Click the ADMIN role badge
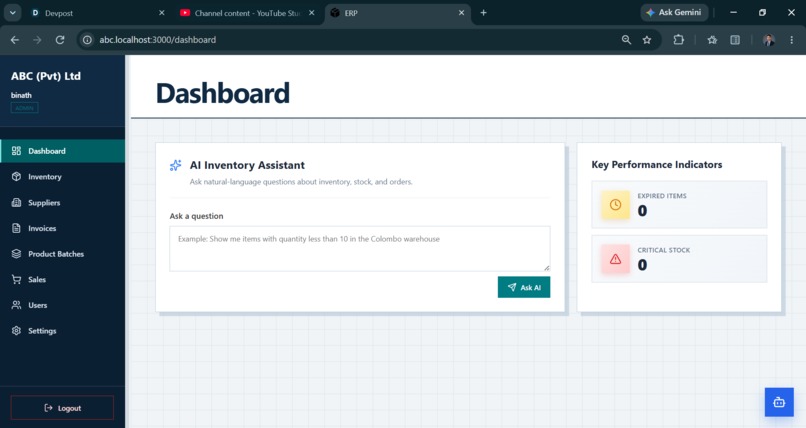The height and width of the screenshot is (428, 806). pos(24,108)
